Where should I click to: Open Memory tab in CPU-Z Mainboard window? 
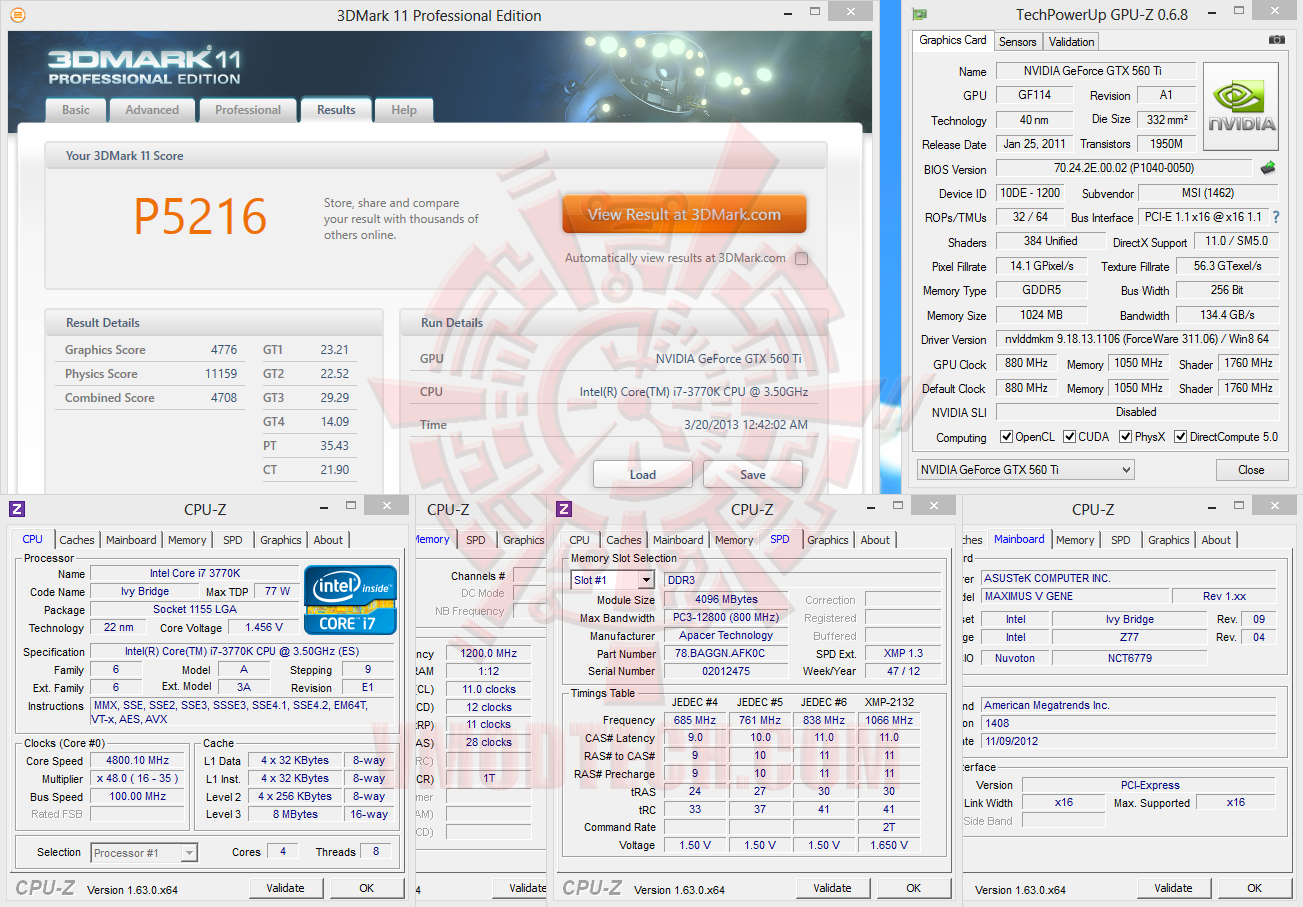tap(1075, 540)
